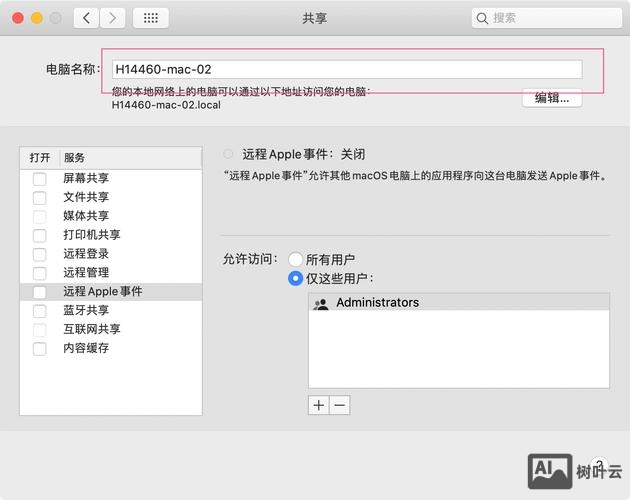
Task: Click the Administrators group icon
Action: pos(321,303)
